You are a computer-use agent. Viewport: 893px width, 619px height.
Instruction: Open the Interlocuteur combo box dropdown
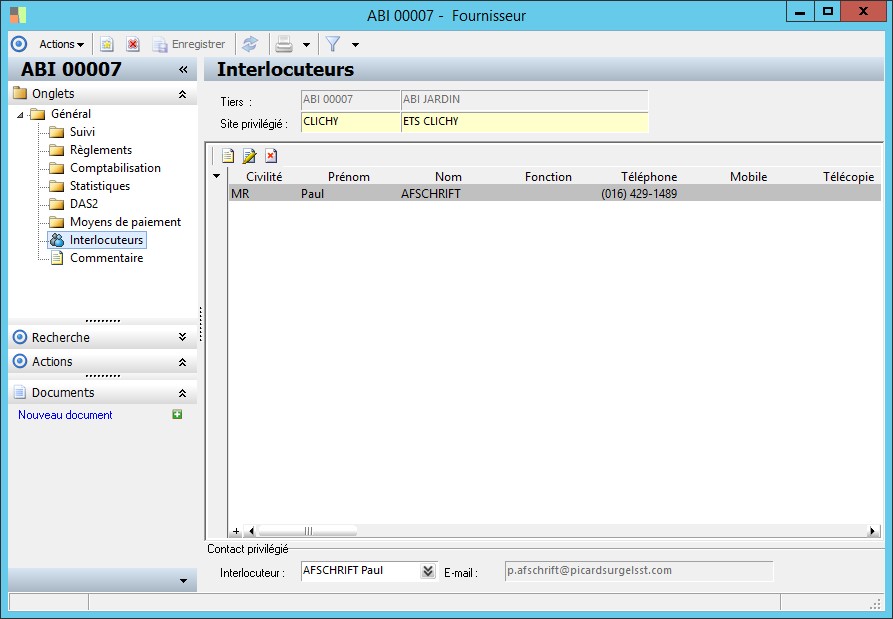[x=428, y=571]
